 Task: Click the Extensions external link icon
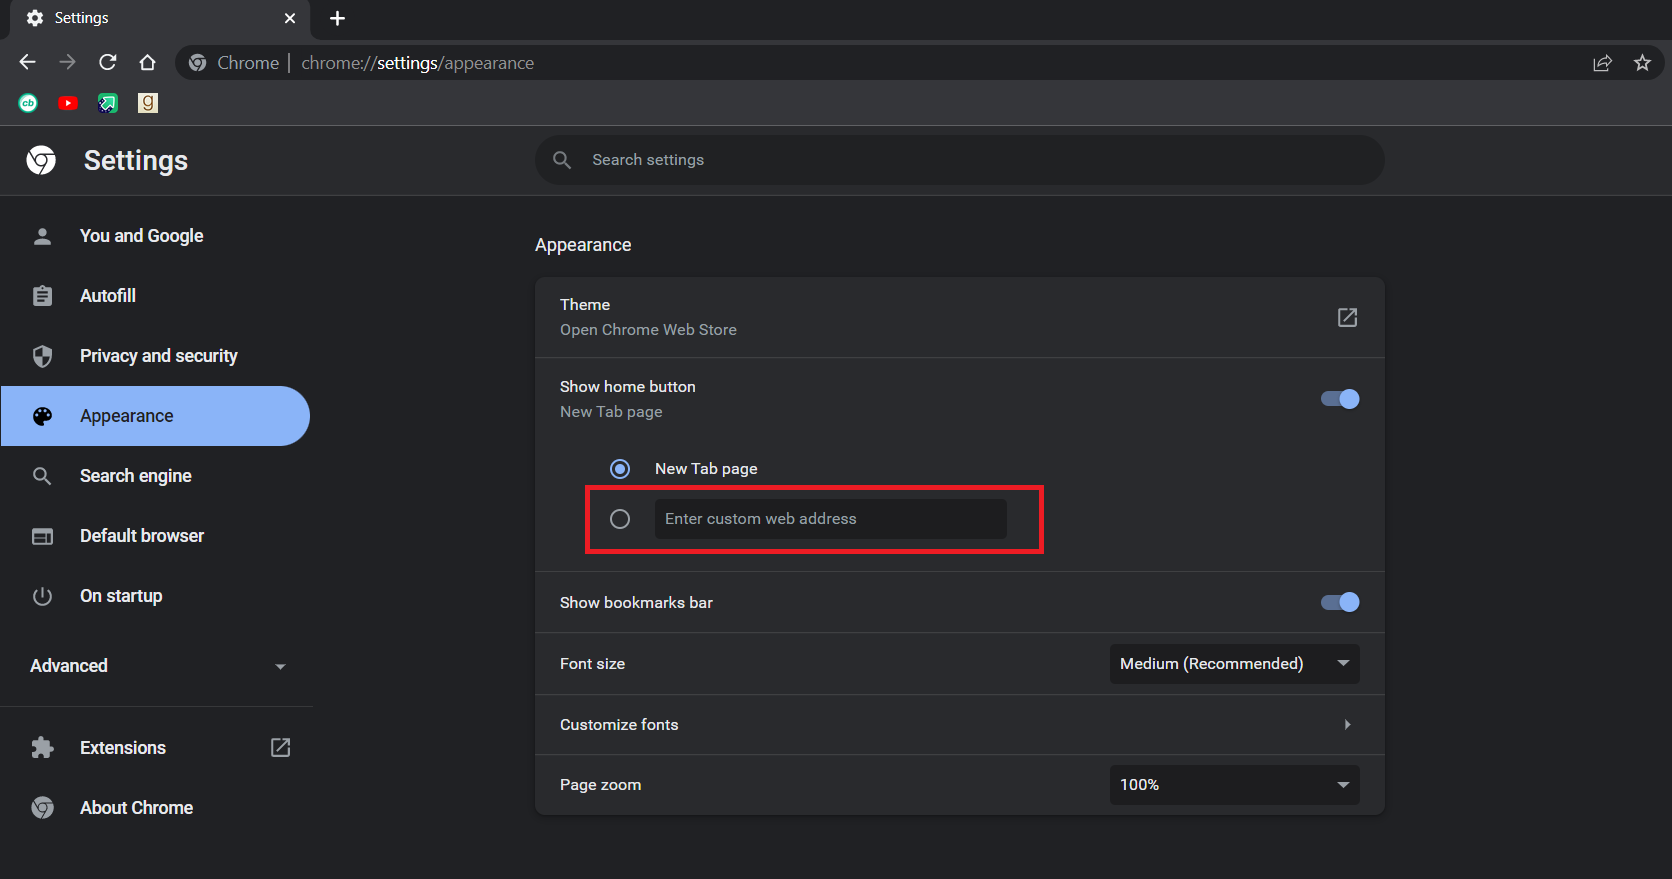tap(281, 747)
